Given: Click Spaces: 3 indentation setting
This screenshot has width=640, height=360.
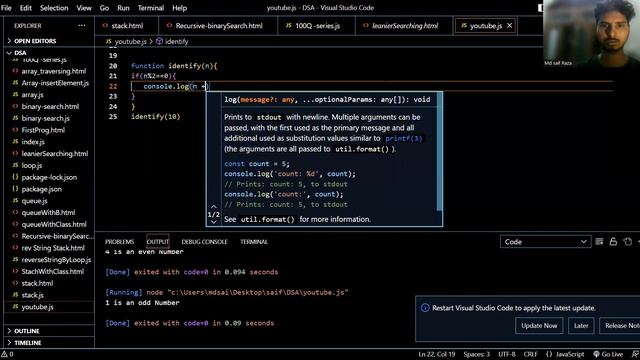Looking at the screenshot, I should click(x=476, y=354).
